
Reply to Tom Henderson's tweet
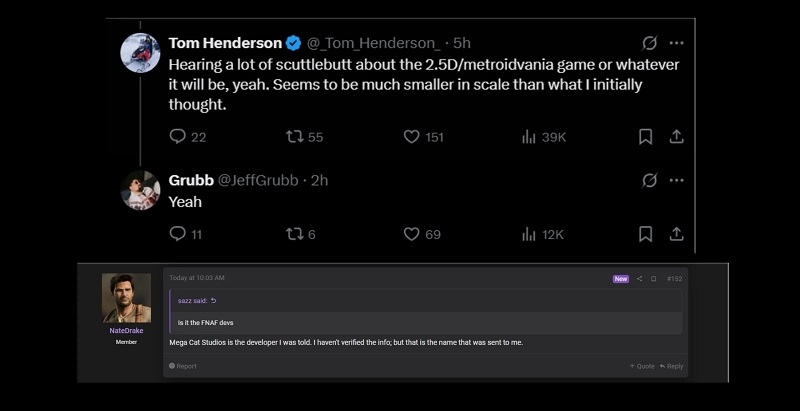pyautogui.click(x=178, y=137)
